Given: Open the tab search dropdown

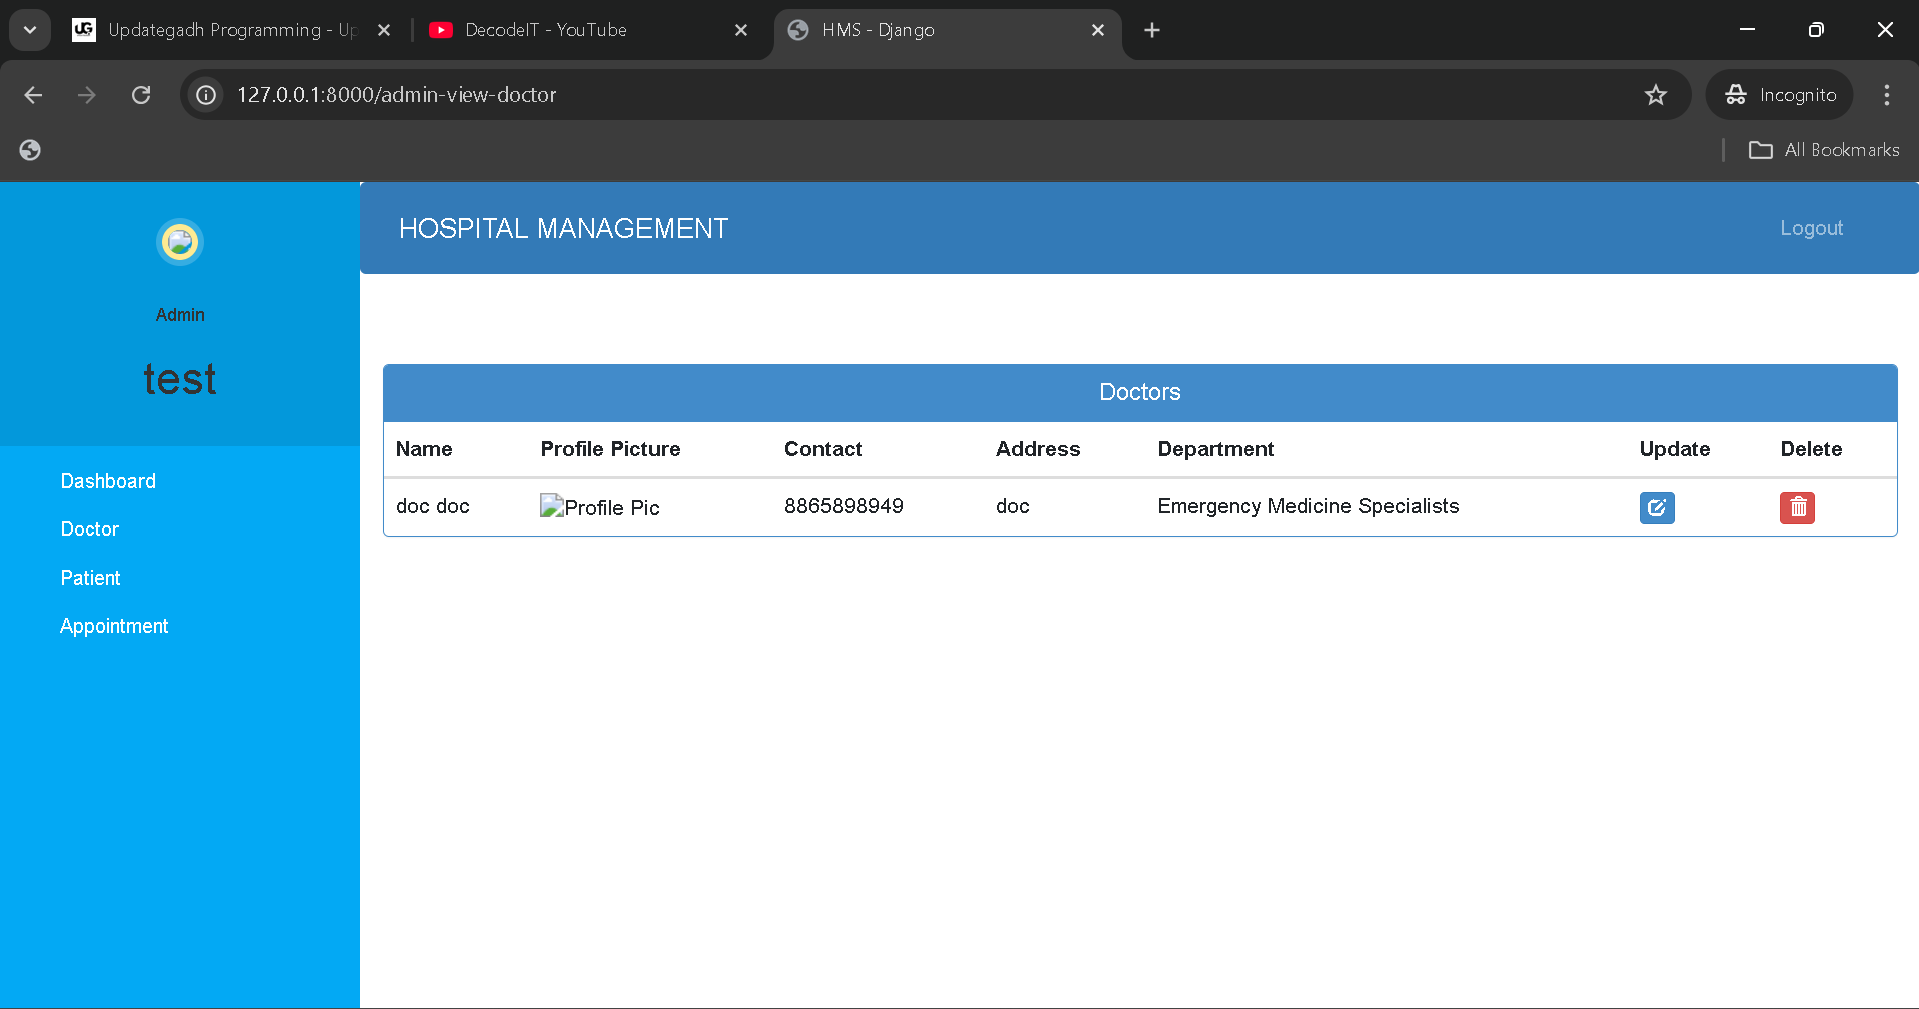Looking at the screenshot, I should [30, 30].
